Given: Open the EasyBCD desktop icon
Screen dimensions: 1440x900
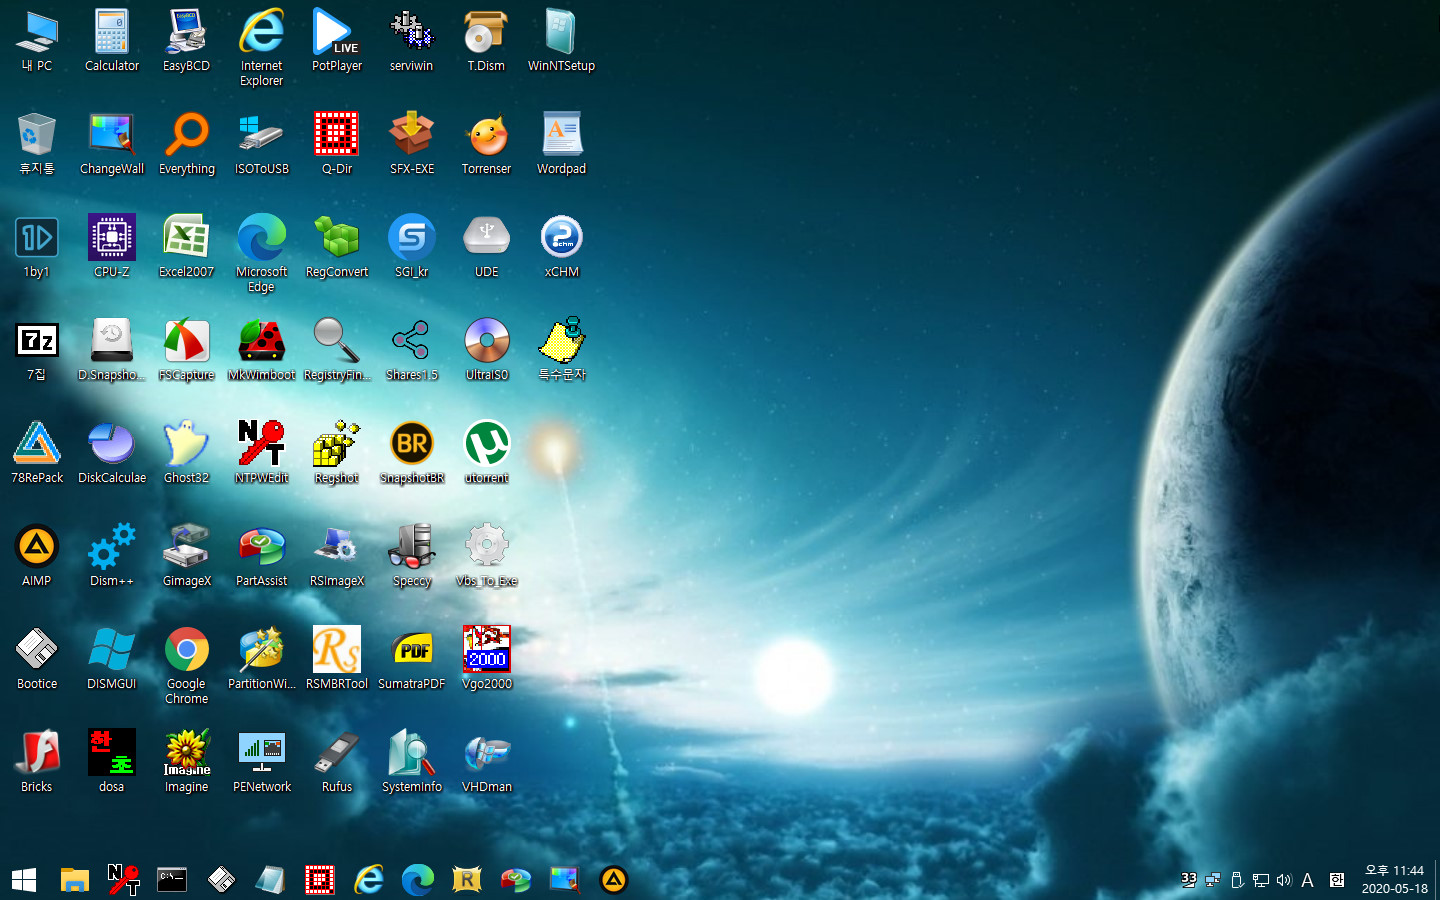Looking at the screenshot, I should [x=187, y=41].
